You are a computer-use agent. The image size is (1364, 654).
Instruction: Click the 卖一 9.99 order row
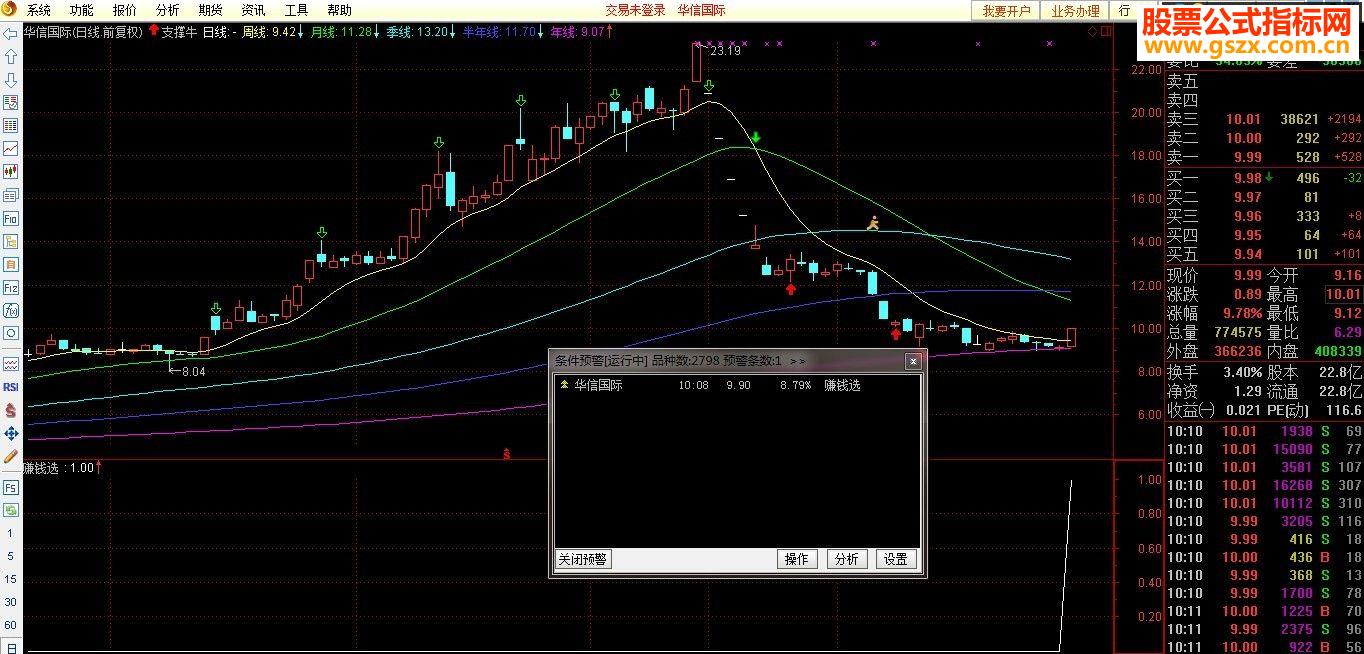coord(1264,157)
